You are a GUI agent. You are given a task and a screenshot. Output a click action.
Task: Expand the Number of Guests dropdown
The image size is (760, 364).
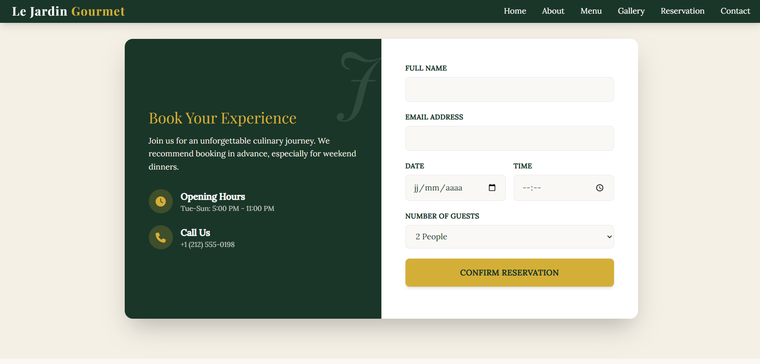coord(509,237)
